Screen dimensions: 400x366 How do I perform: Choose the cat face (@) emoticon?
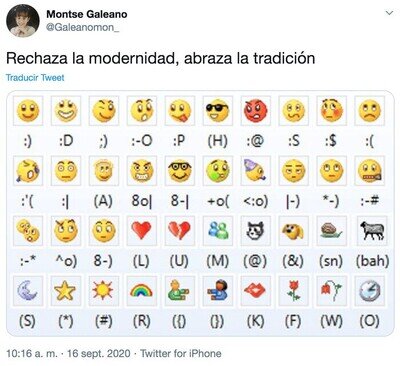(x=255, y=231)
